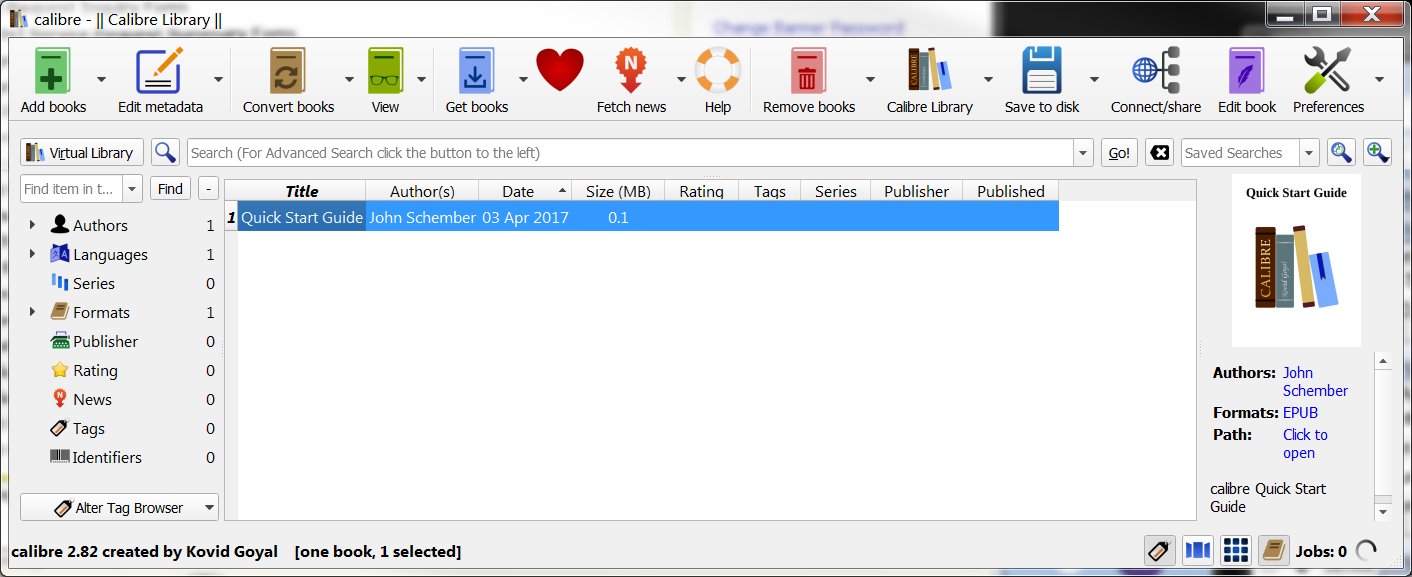This screenshot has width=1412, height=577.
Task: Expand the Formats tree category
Action: (33, 312)
